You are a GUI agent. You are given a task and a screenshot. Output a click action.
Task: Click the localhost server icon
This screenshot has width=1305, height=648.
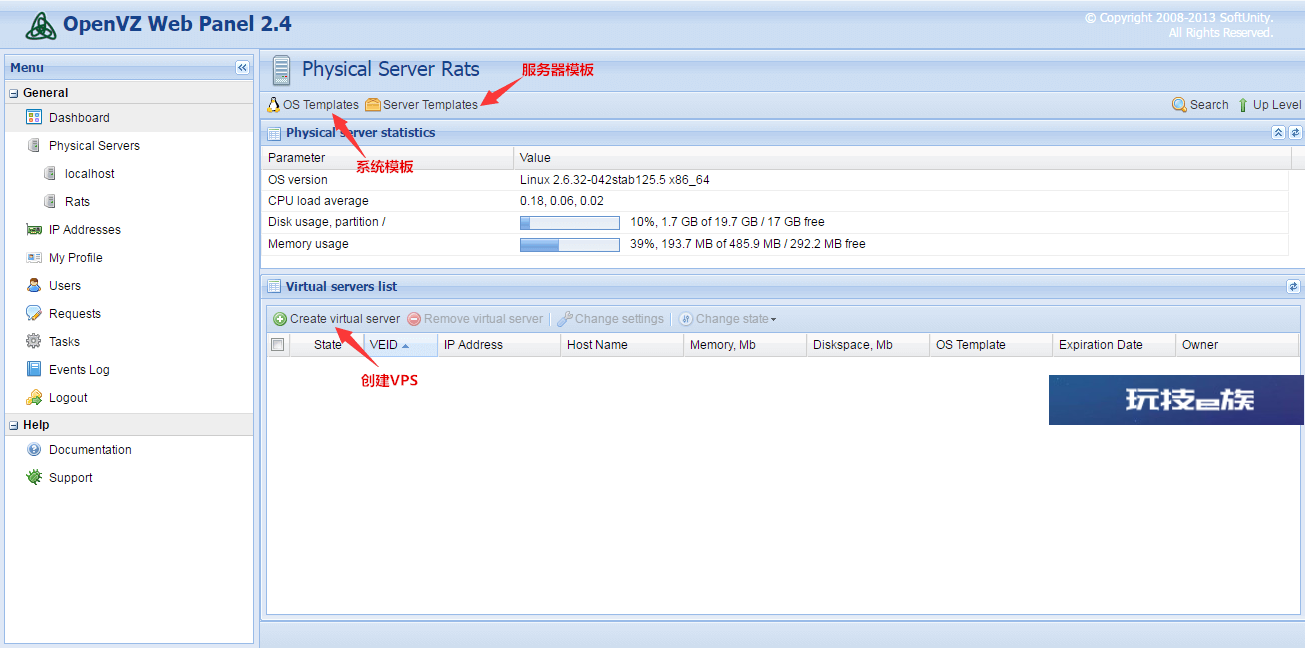50,173
